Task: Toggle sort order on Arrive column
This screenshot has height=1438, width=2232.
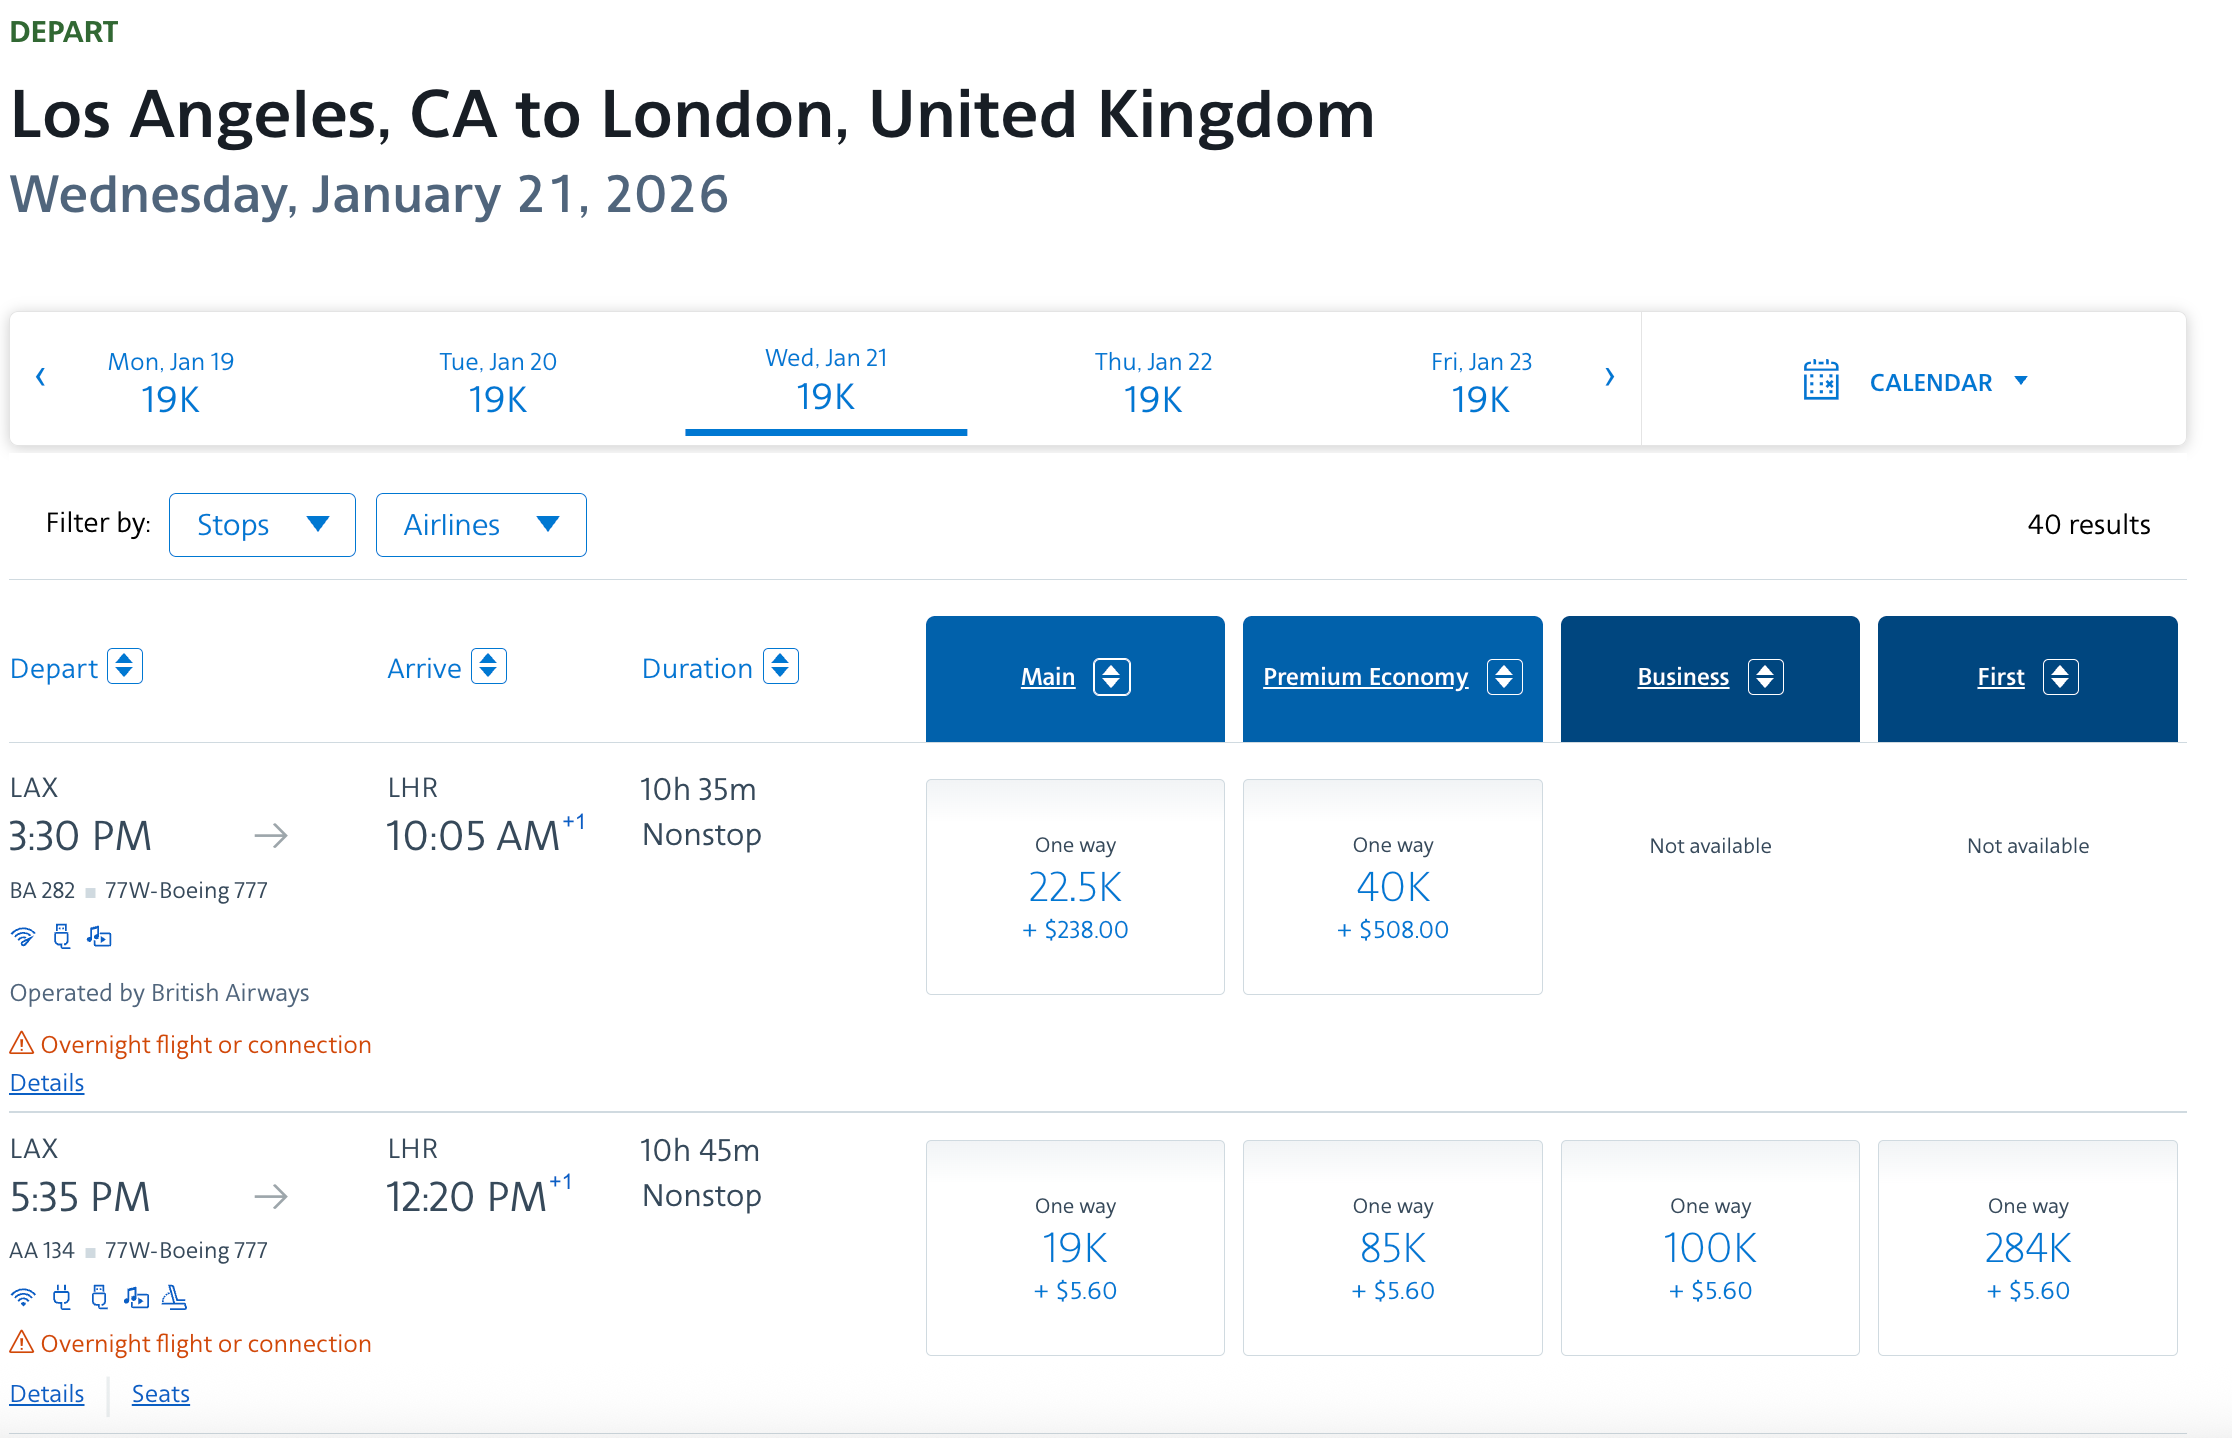Action: coord(489,666)
